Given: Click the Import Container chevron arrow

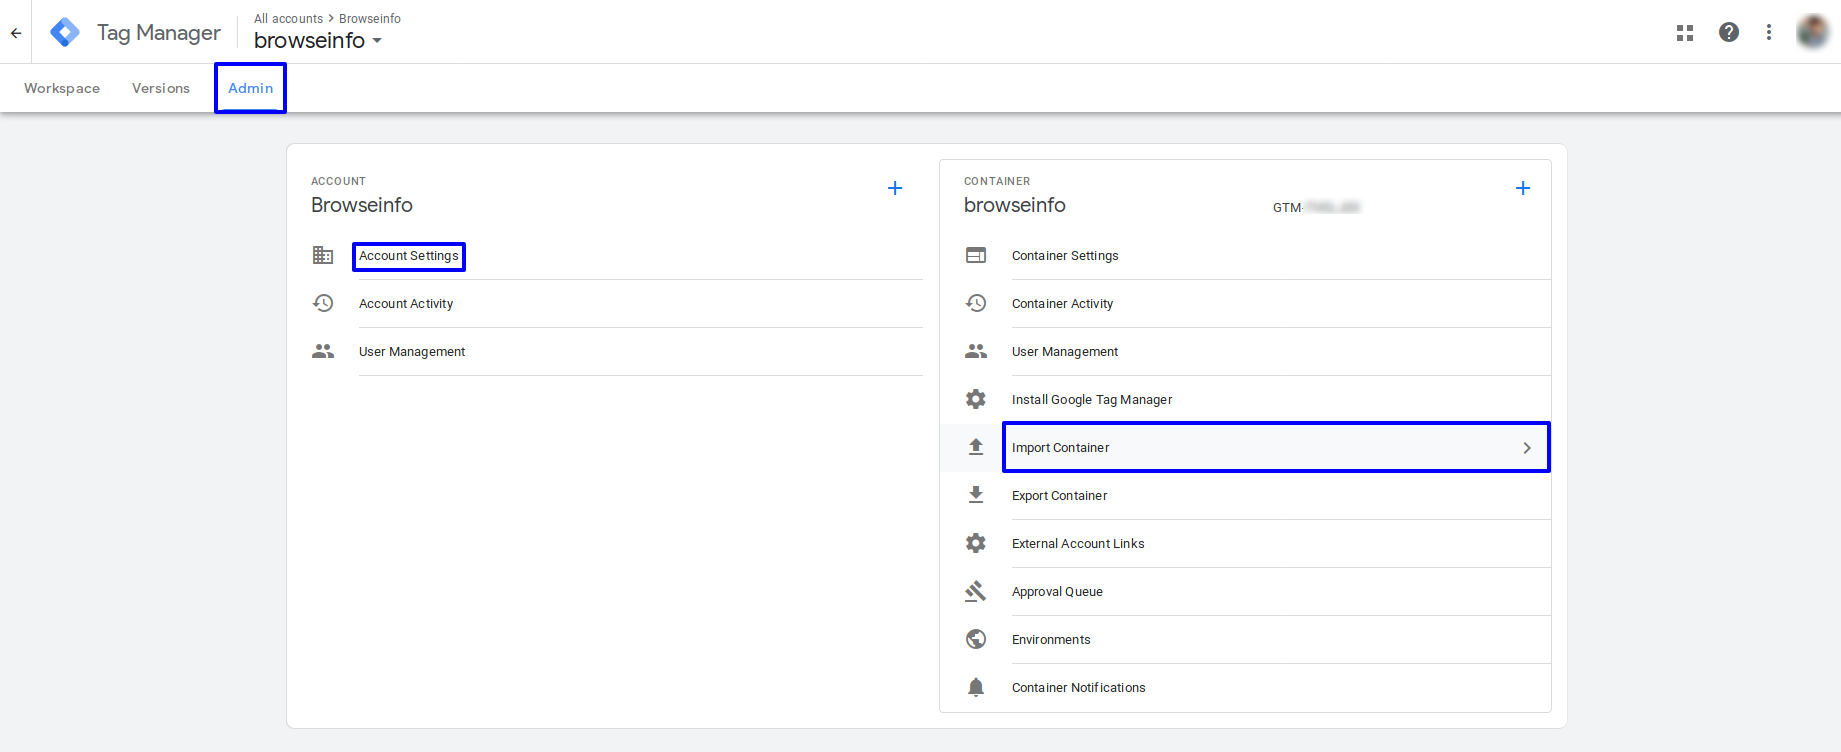Looking at the screenshot, I should pos(1527,448).
